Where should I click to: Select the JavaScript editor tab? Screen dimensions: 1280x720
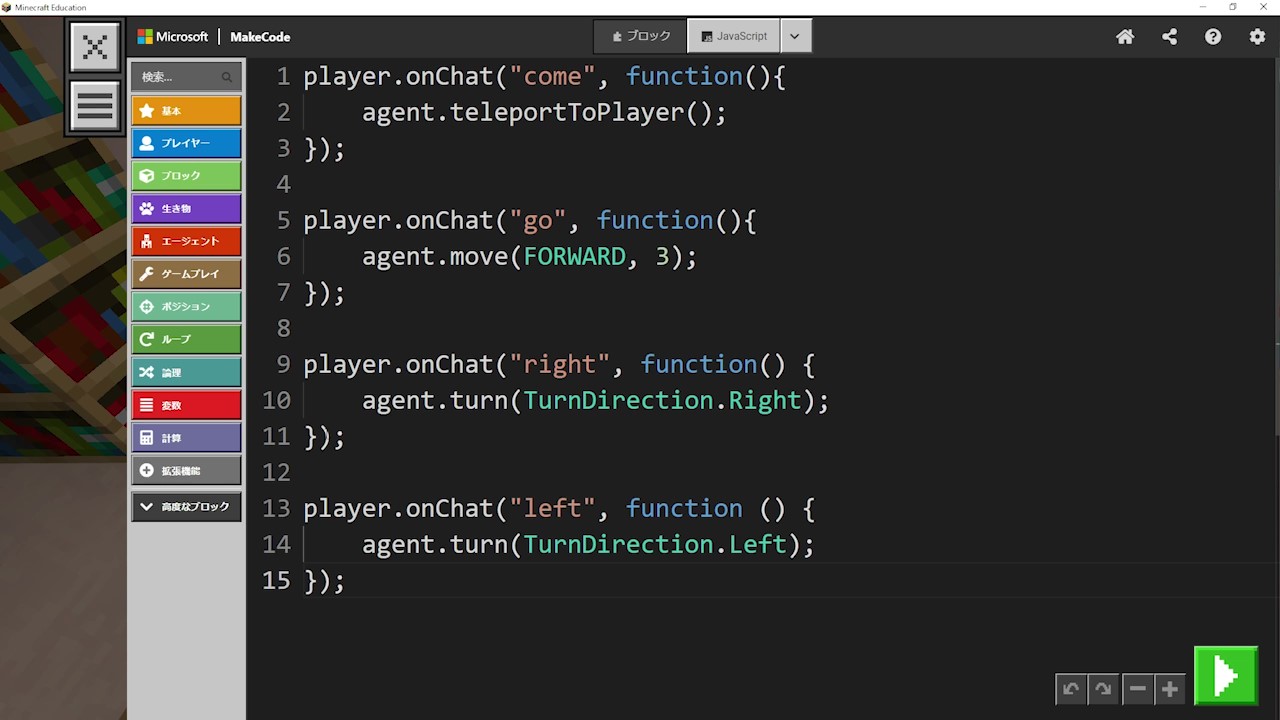click(734, 36)
